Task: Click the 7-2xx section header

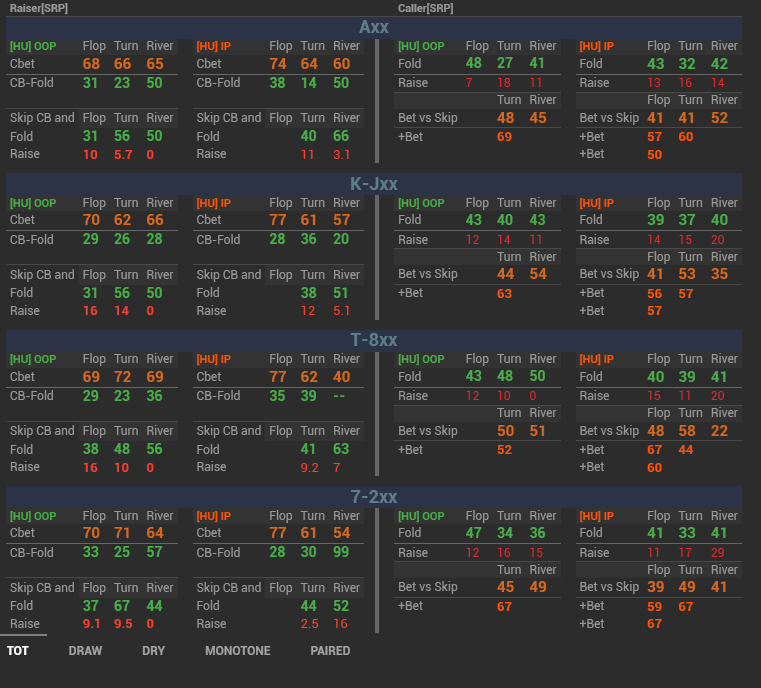Action: [x=374, y=497]
